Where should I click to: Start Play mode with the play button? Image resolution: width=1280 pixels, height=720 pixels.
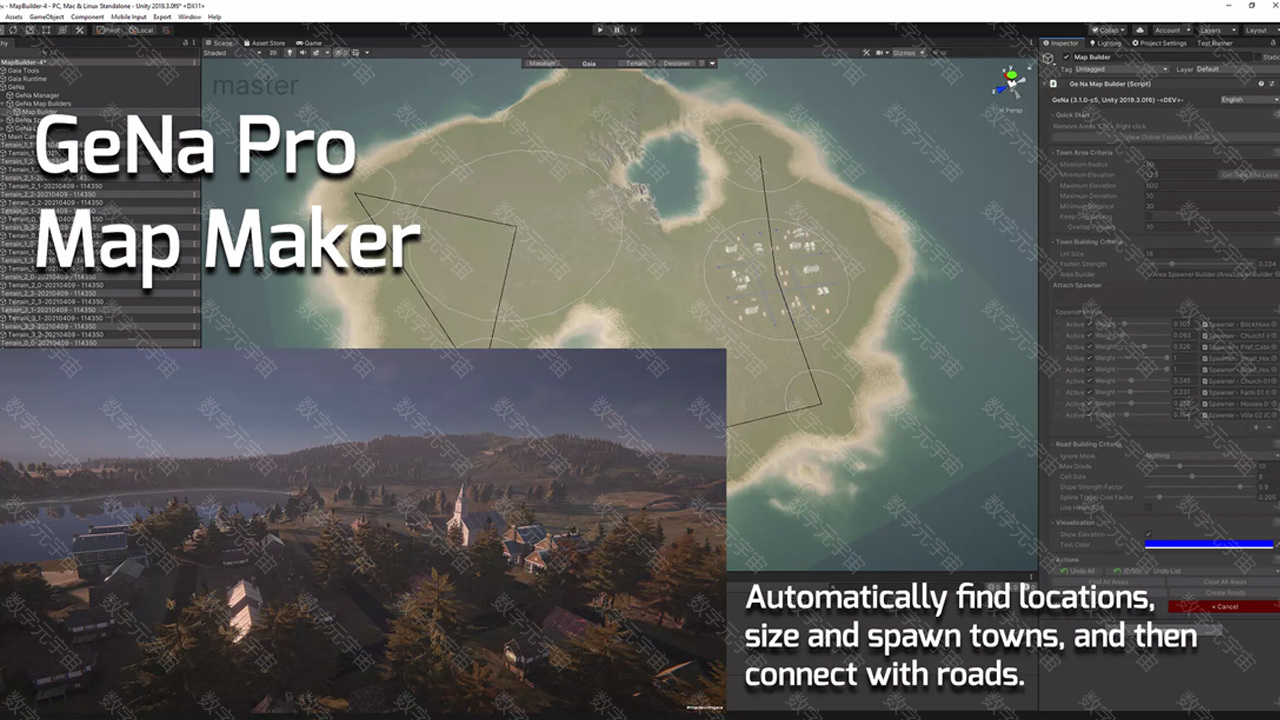[x=600, y=30]
